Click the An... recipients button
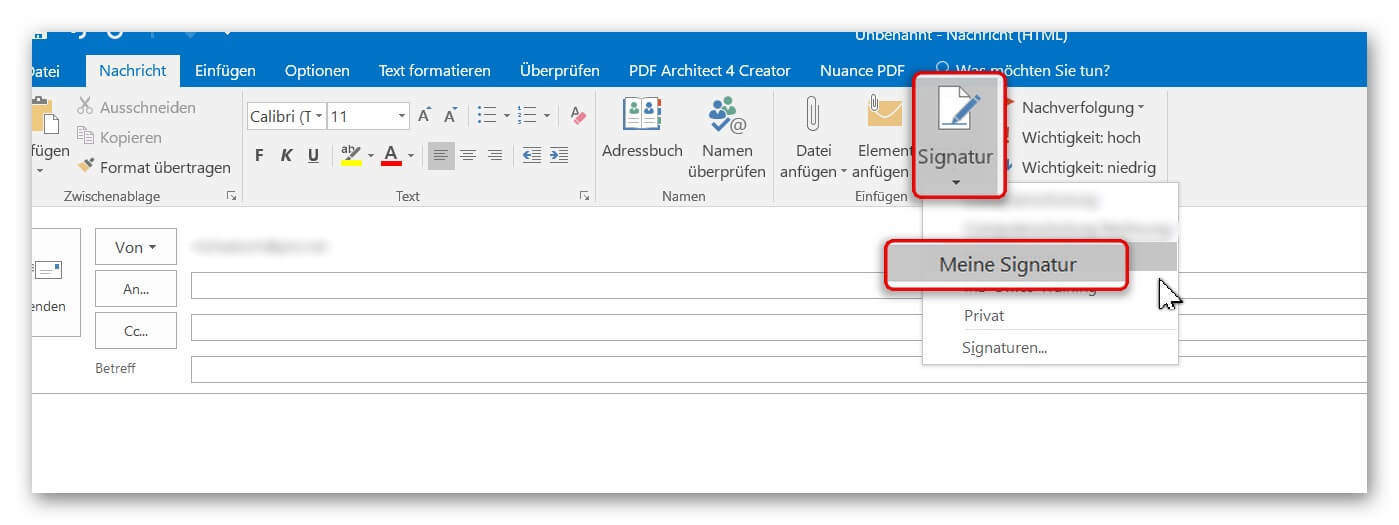The image size is (1399, 525). (x=136, y=289)
